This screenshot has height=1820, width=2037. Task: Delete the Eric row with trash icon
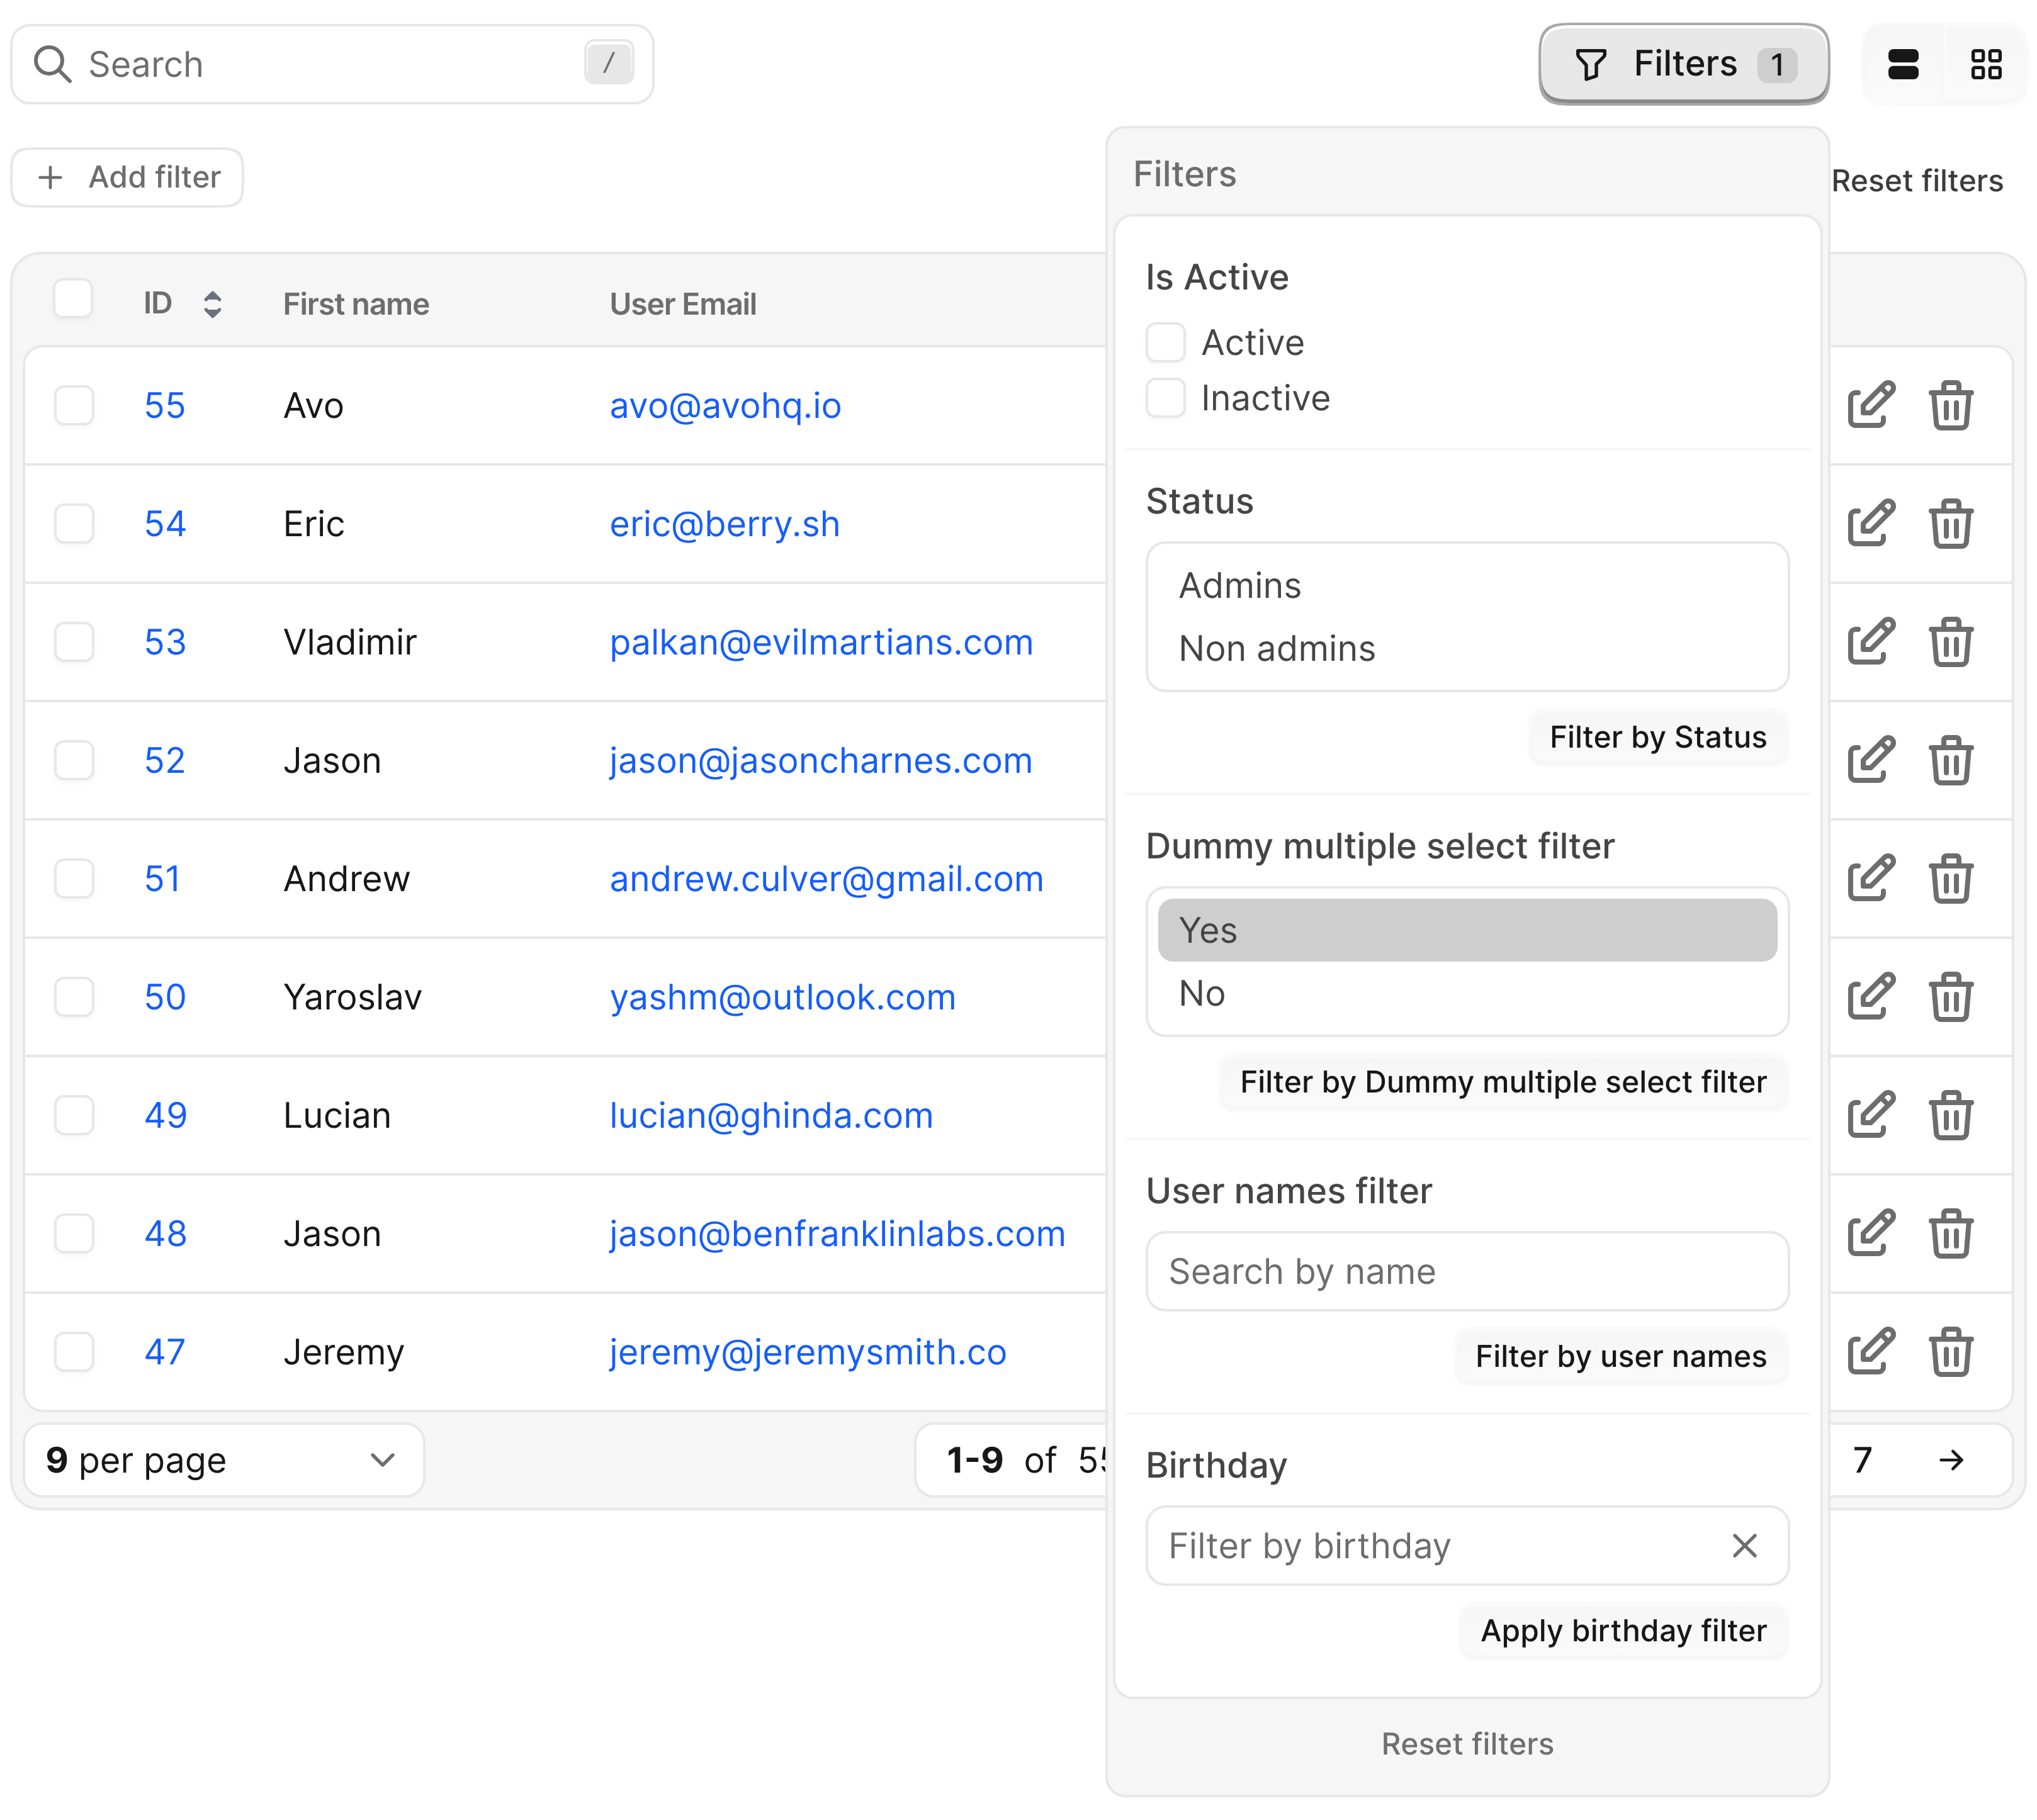(x=1950, y=523)
